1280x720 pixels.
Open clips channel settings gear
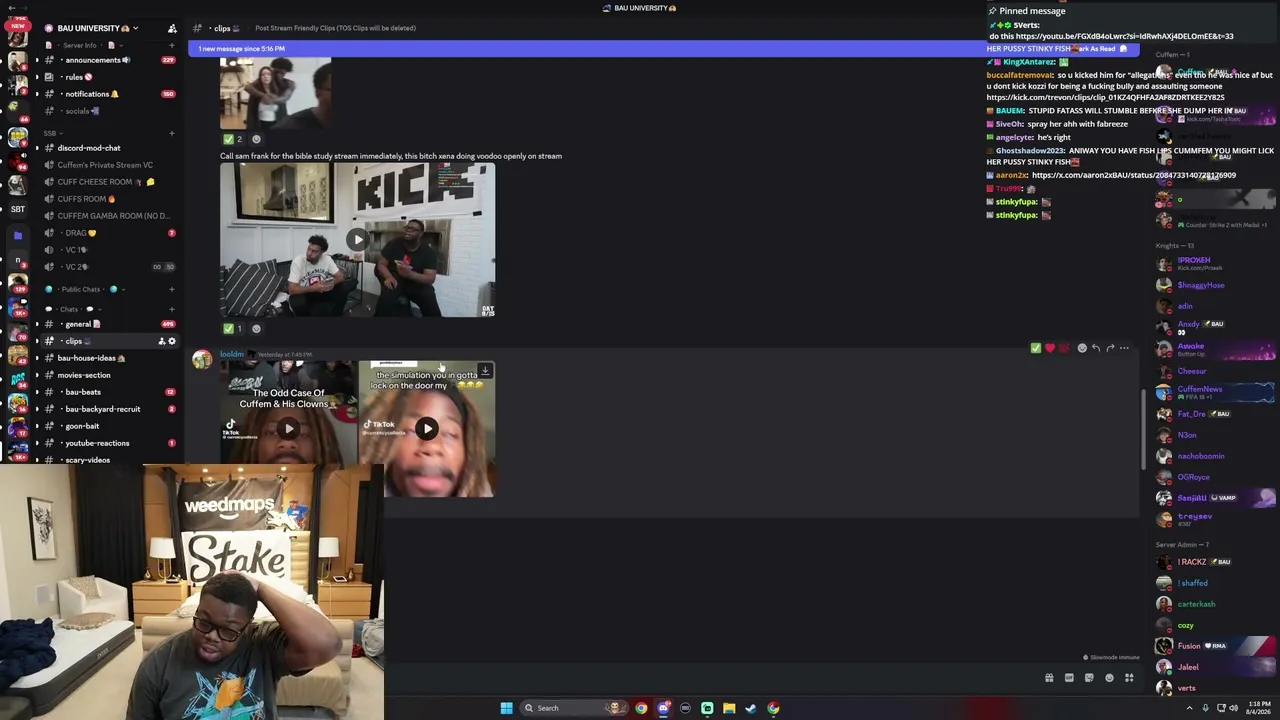coord(172,341)
